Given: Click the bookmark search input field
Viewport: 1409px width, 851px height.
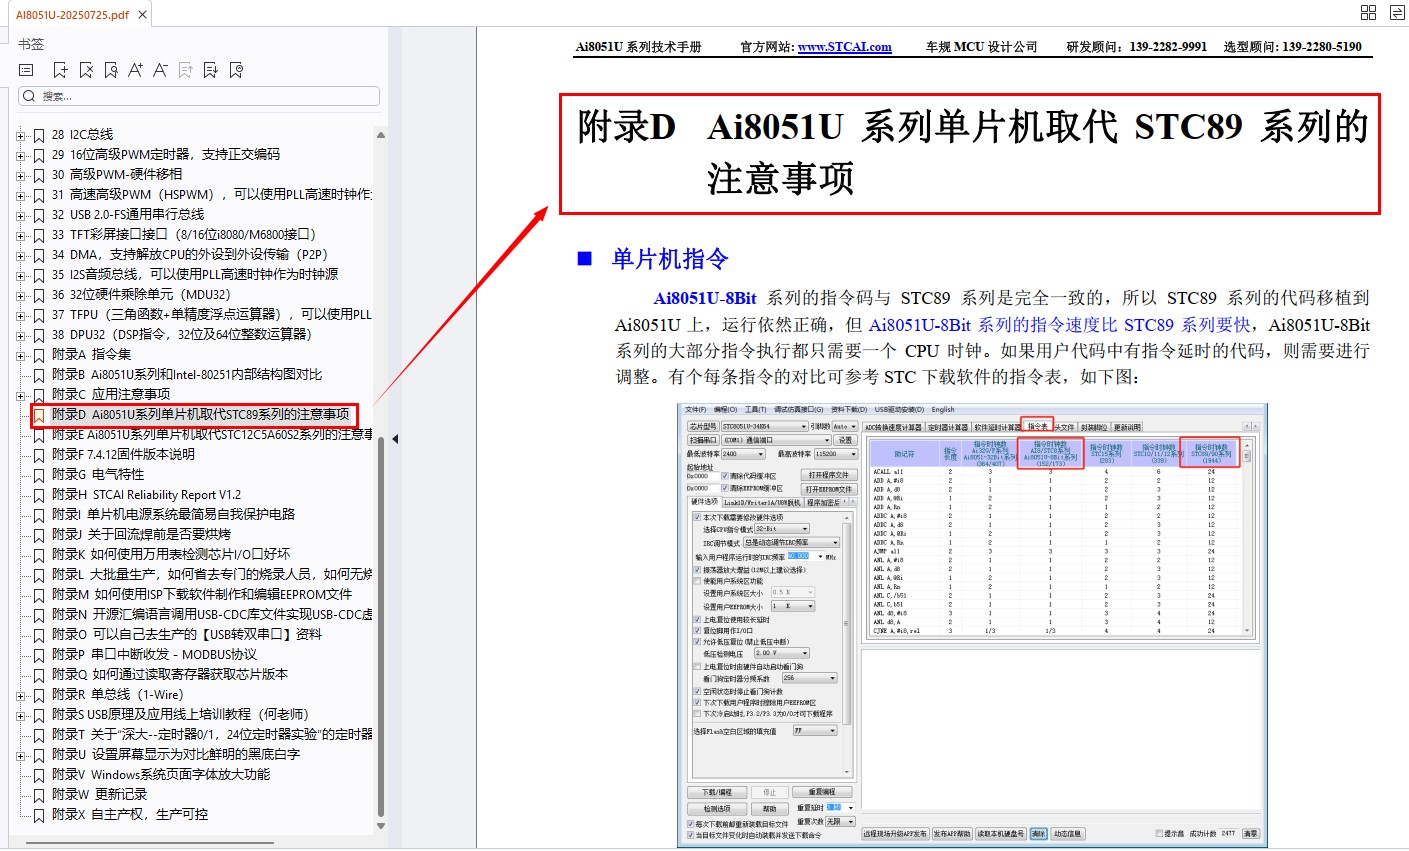Looking at the screenshot, I should tap(199, 96).
